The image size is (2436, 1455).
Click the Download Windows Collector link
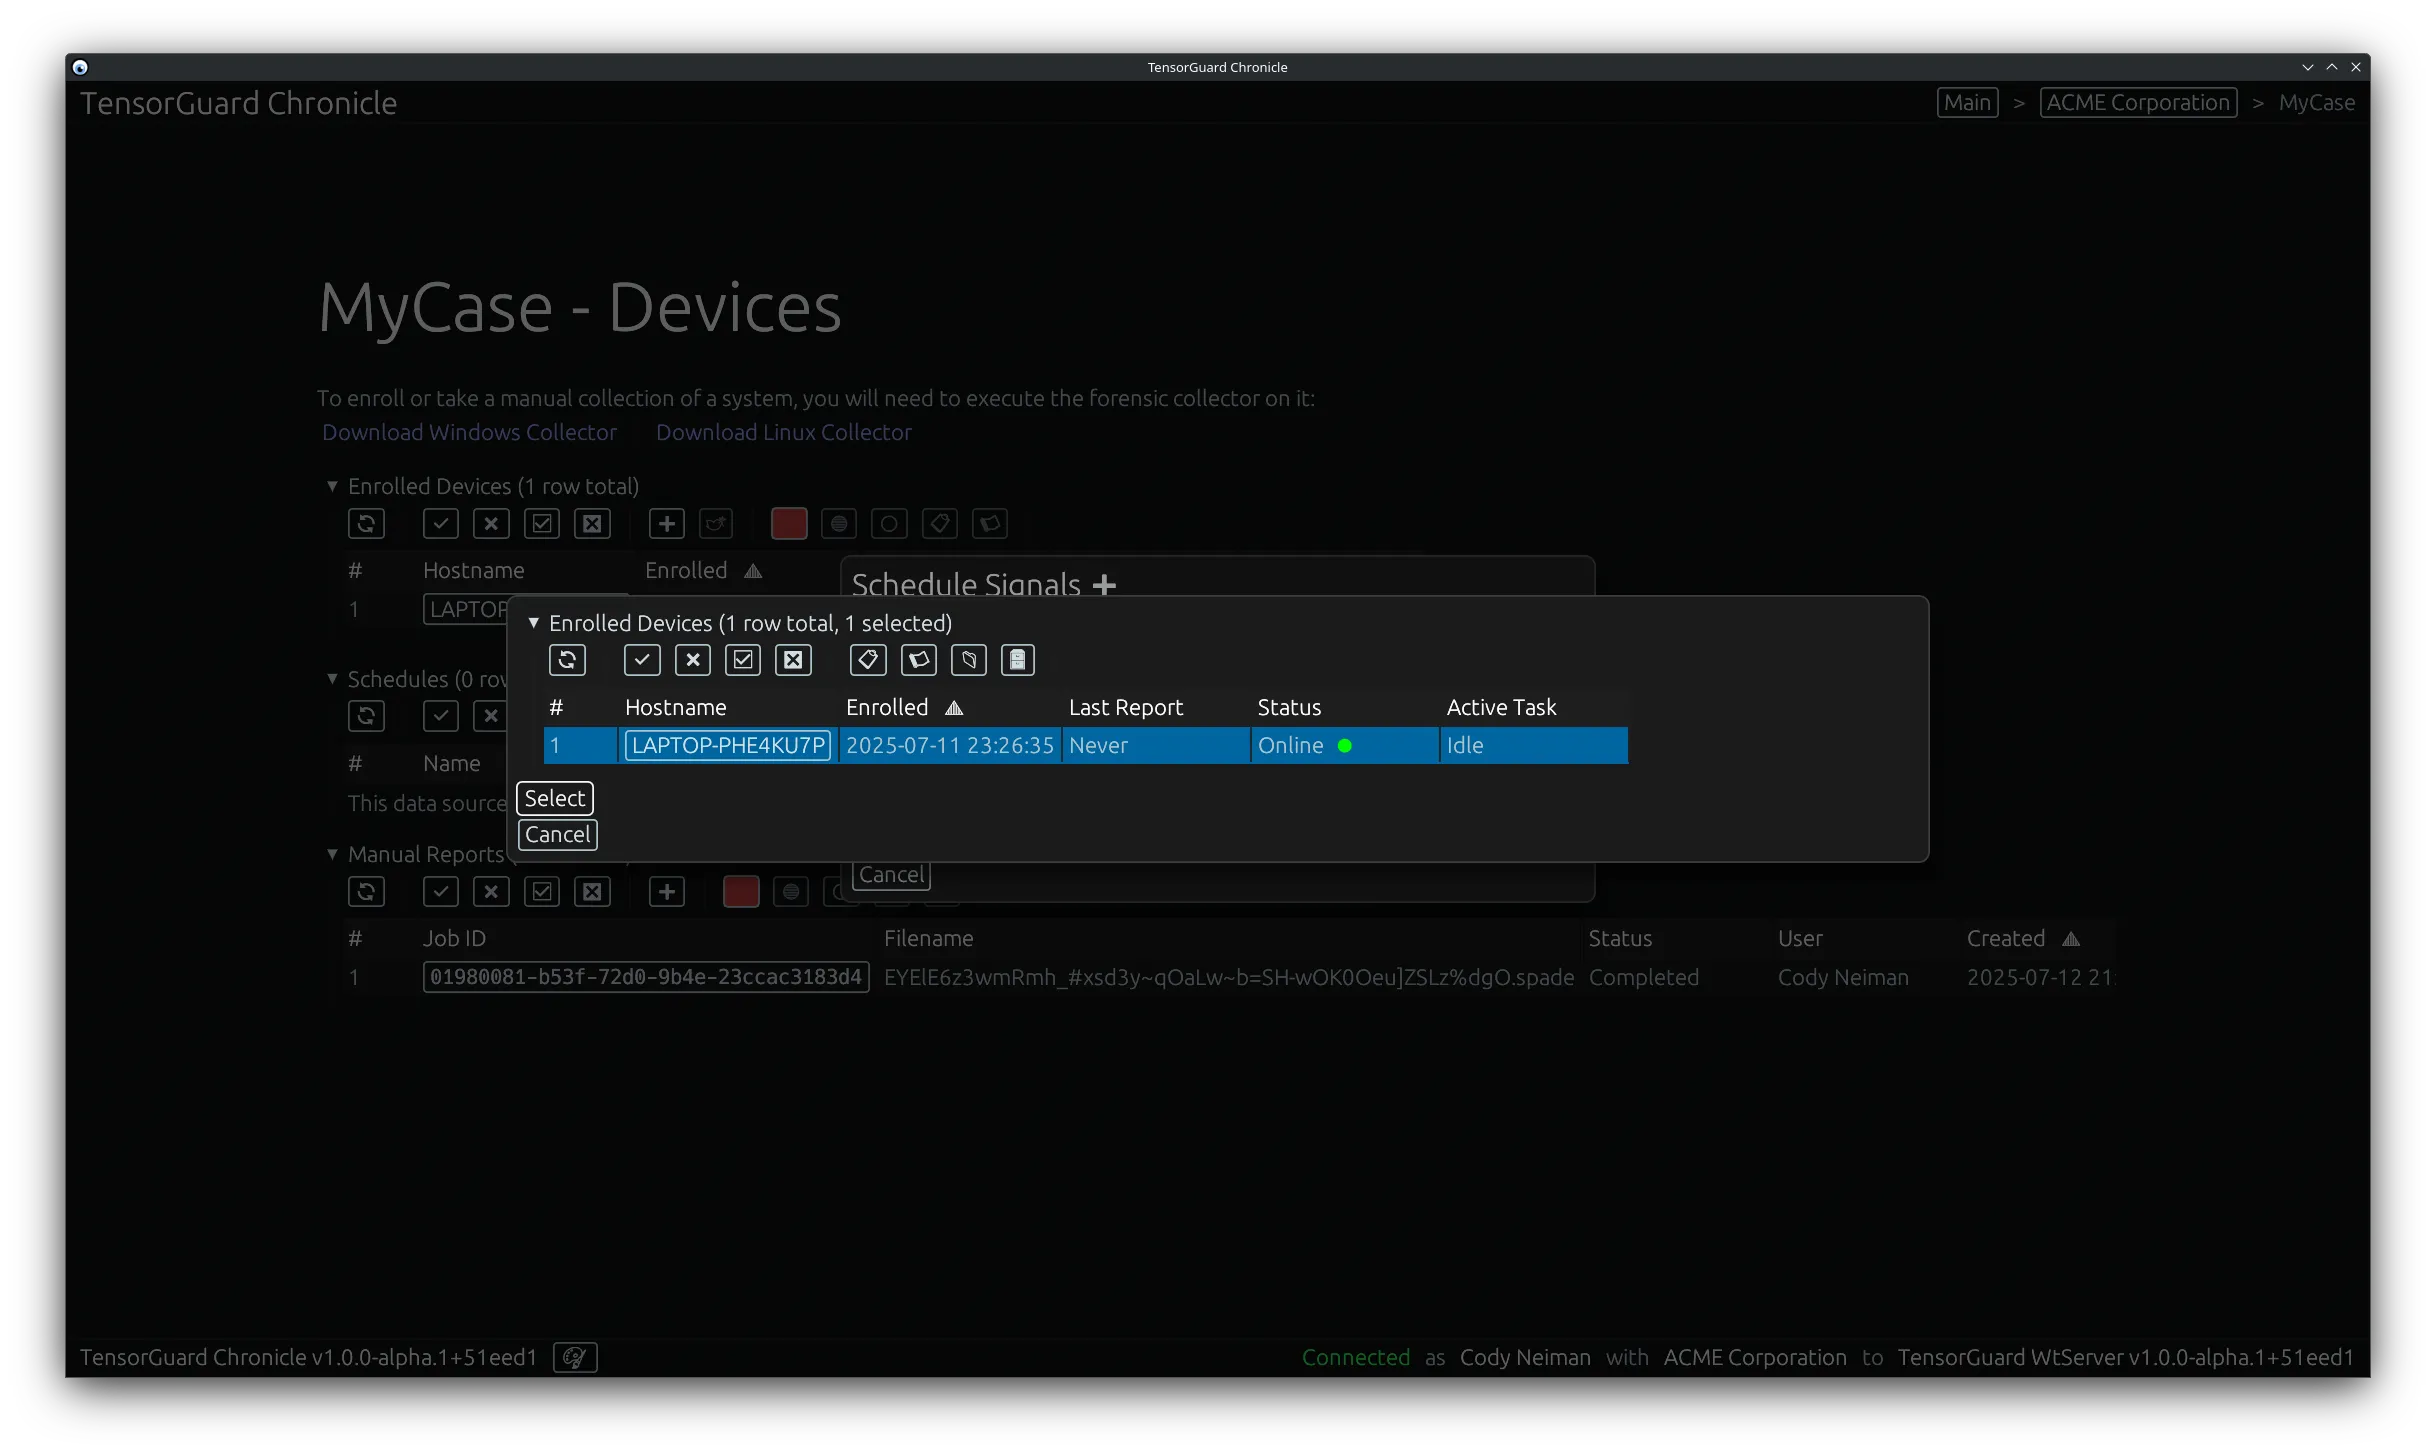[x=469, y=432]
